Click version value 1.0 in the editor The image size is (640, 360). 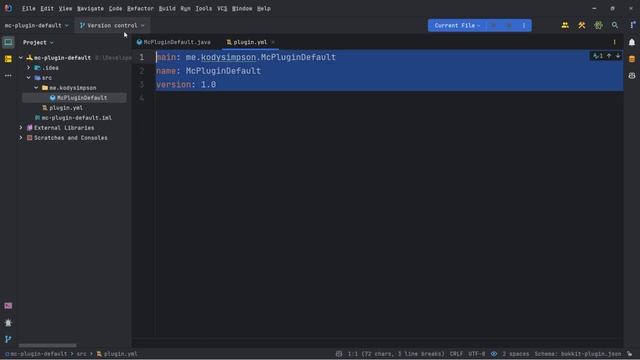click(x=208, y=84)
